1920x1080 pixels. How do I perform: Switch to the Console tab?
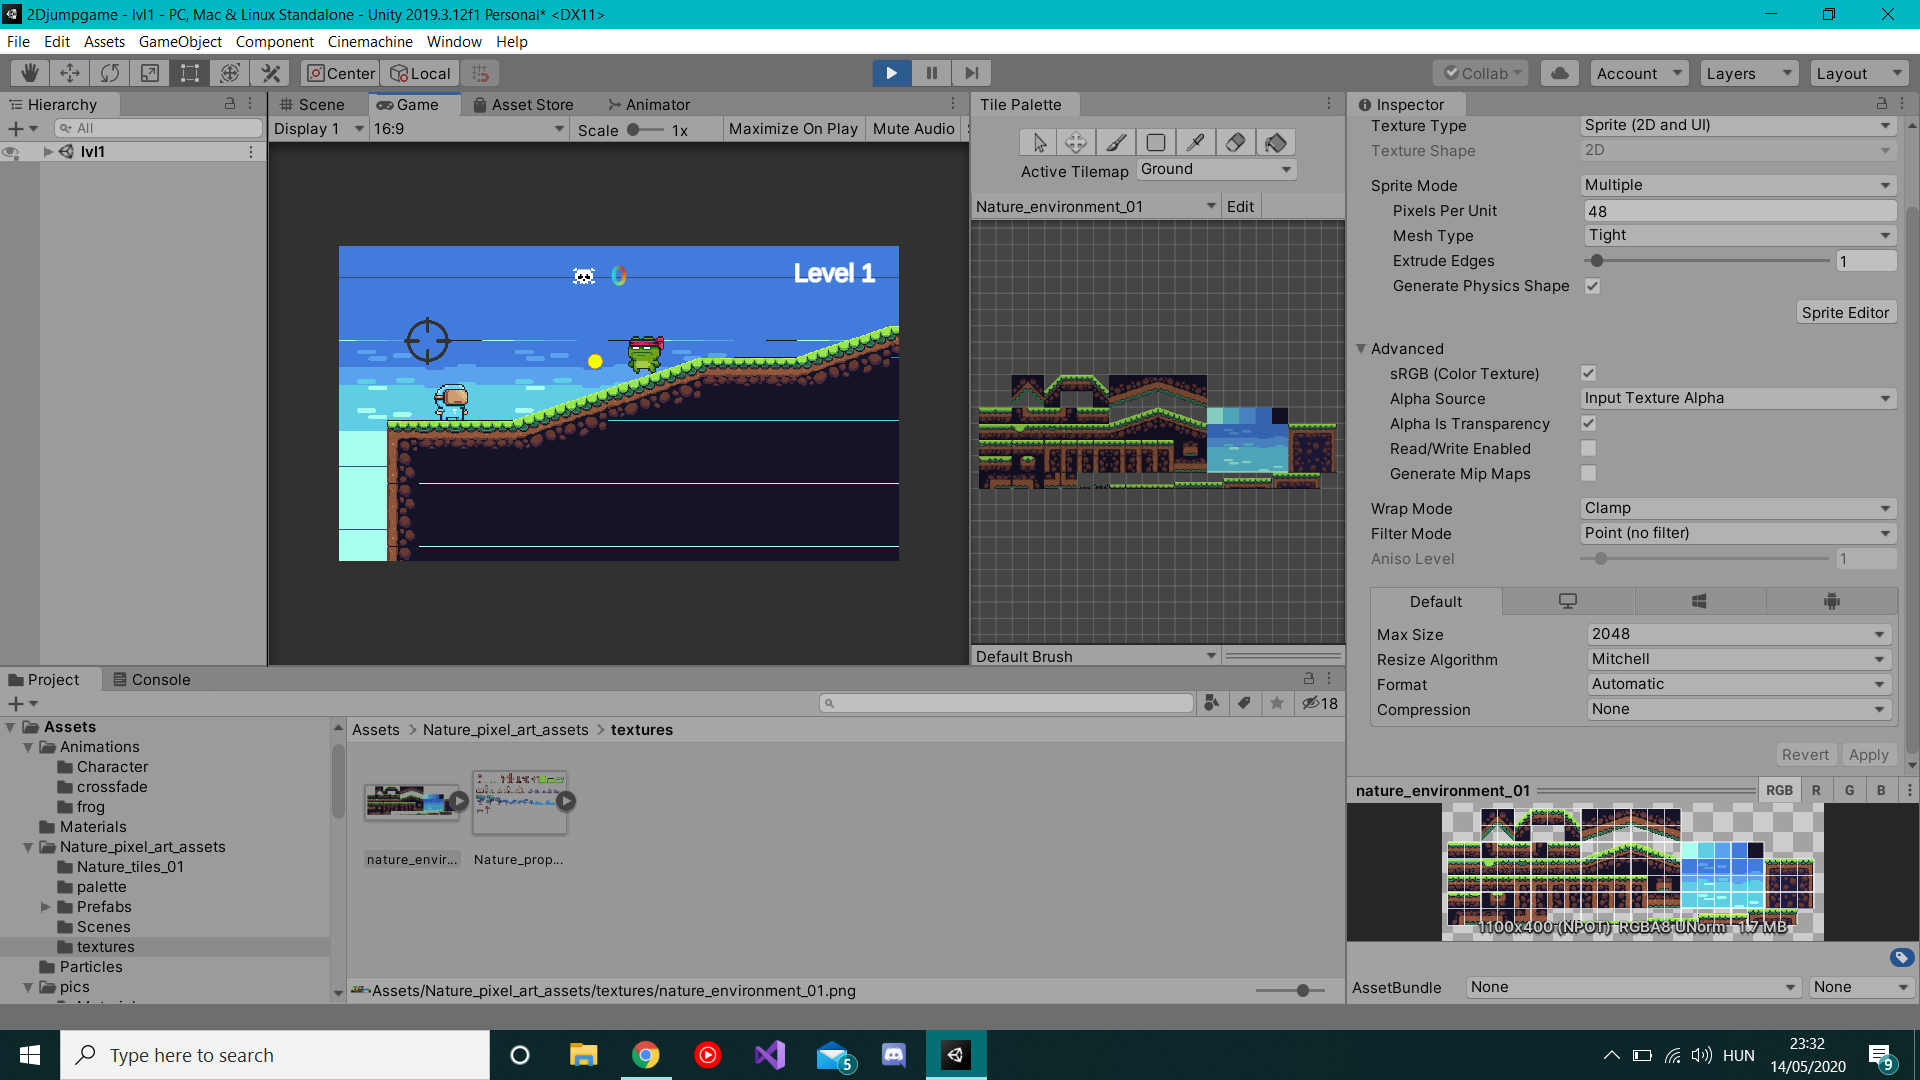tap(151, 680)
